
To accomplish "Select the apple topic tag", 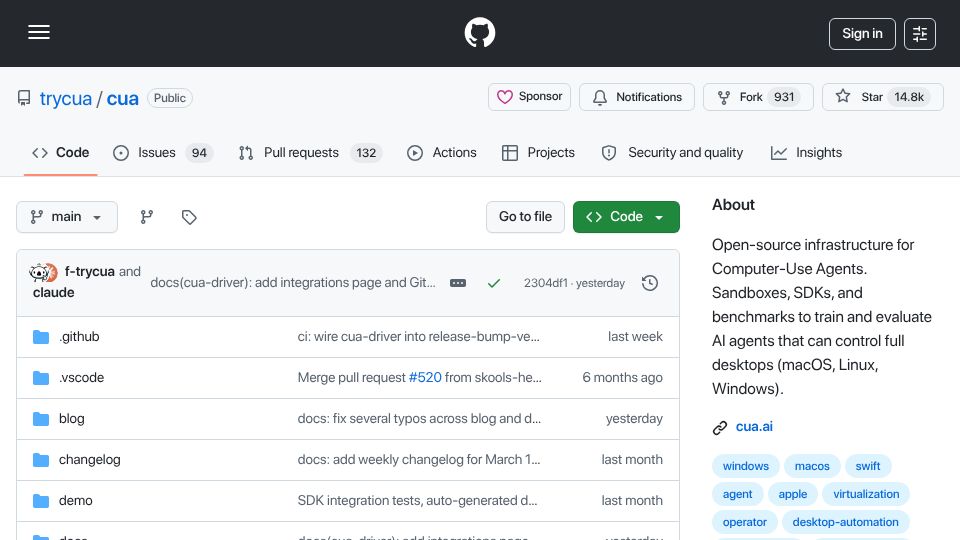I will (792, 494).
